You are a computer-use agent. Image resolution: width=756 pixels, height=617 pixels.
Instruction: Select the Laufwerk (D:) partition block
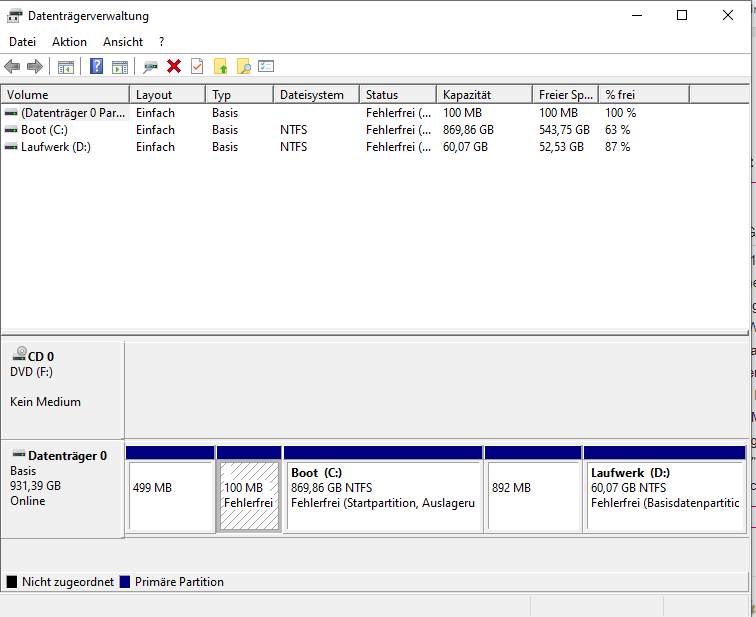click(x=665, y=489)
